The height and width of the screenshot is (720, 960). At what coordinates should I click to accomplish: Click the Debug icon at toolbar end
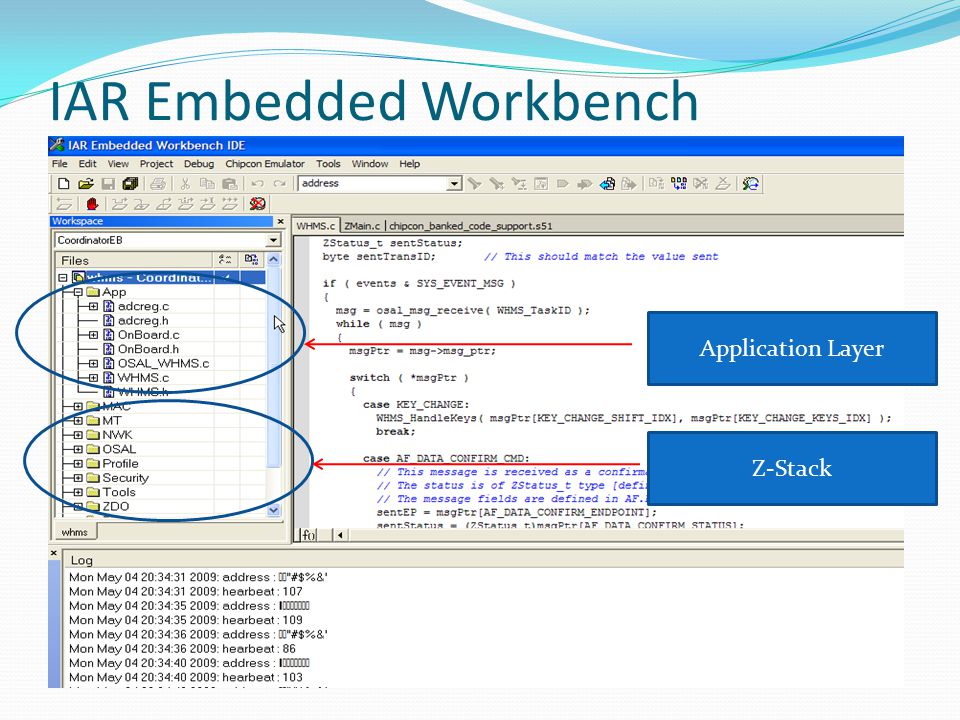751,184
